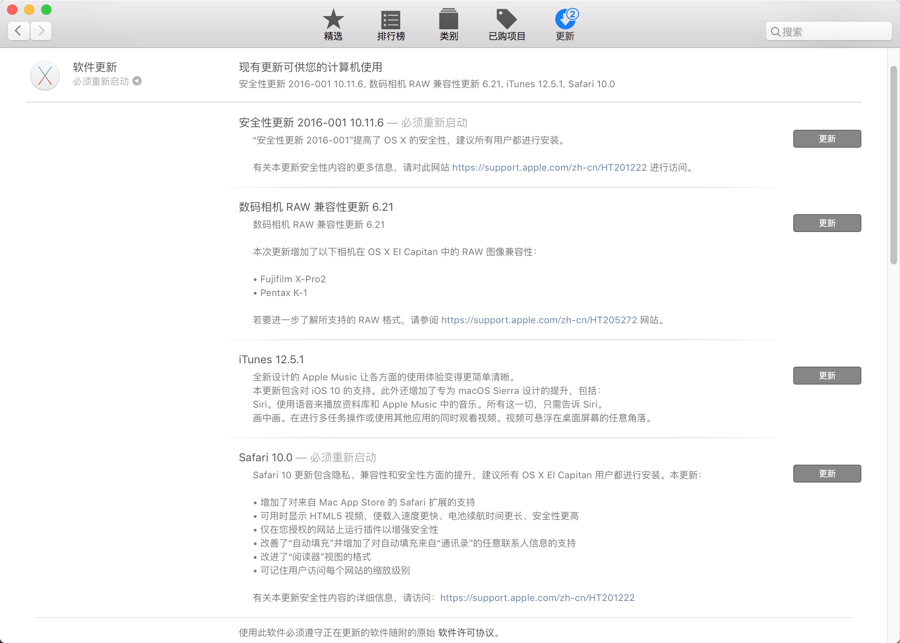Click the yellow minimize window button
The height and width of the screenshot is (643, 900).
point(29,10)
